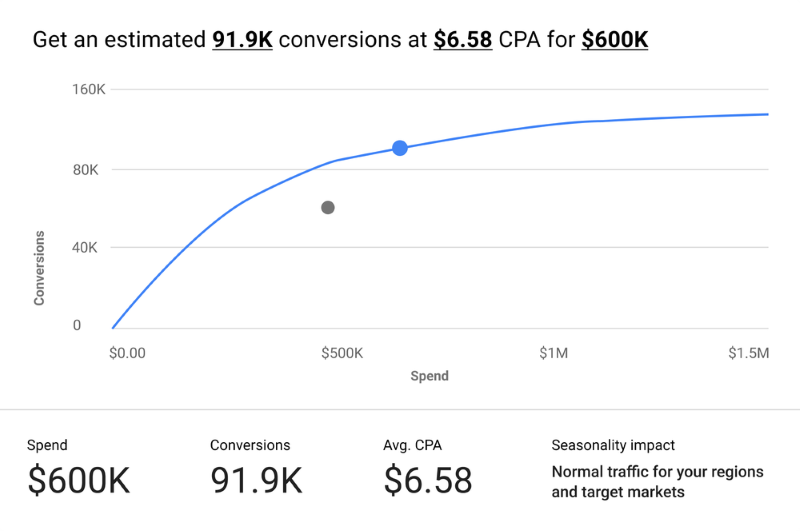
Task: Select the underlined $600K budget in heading
Action: [x=615, y=40]
